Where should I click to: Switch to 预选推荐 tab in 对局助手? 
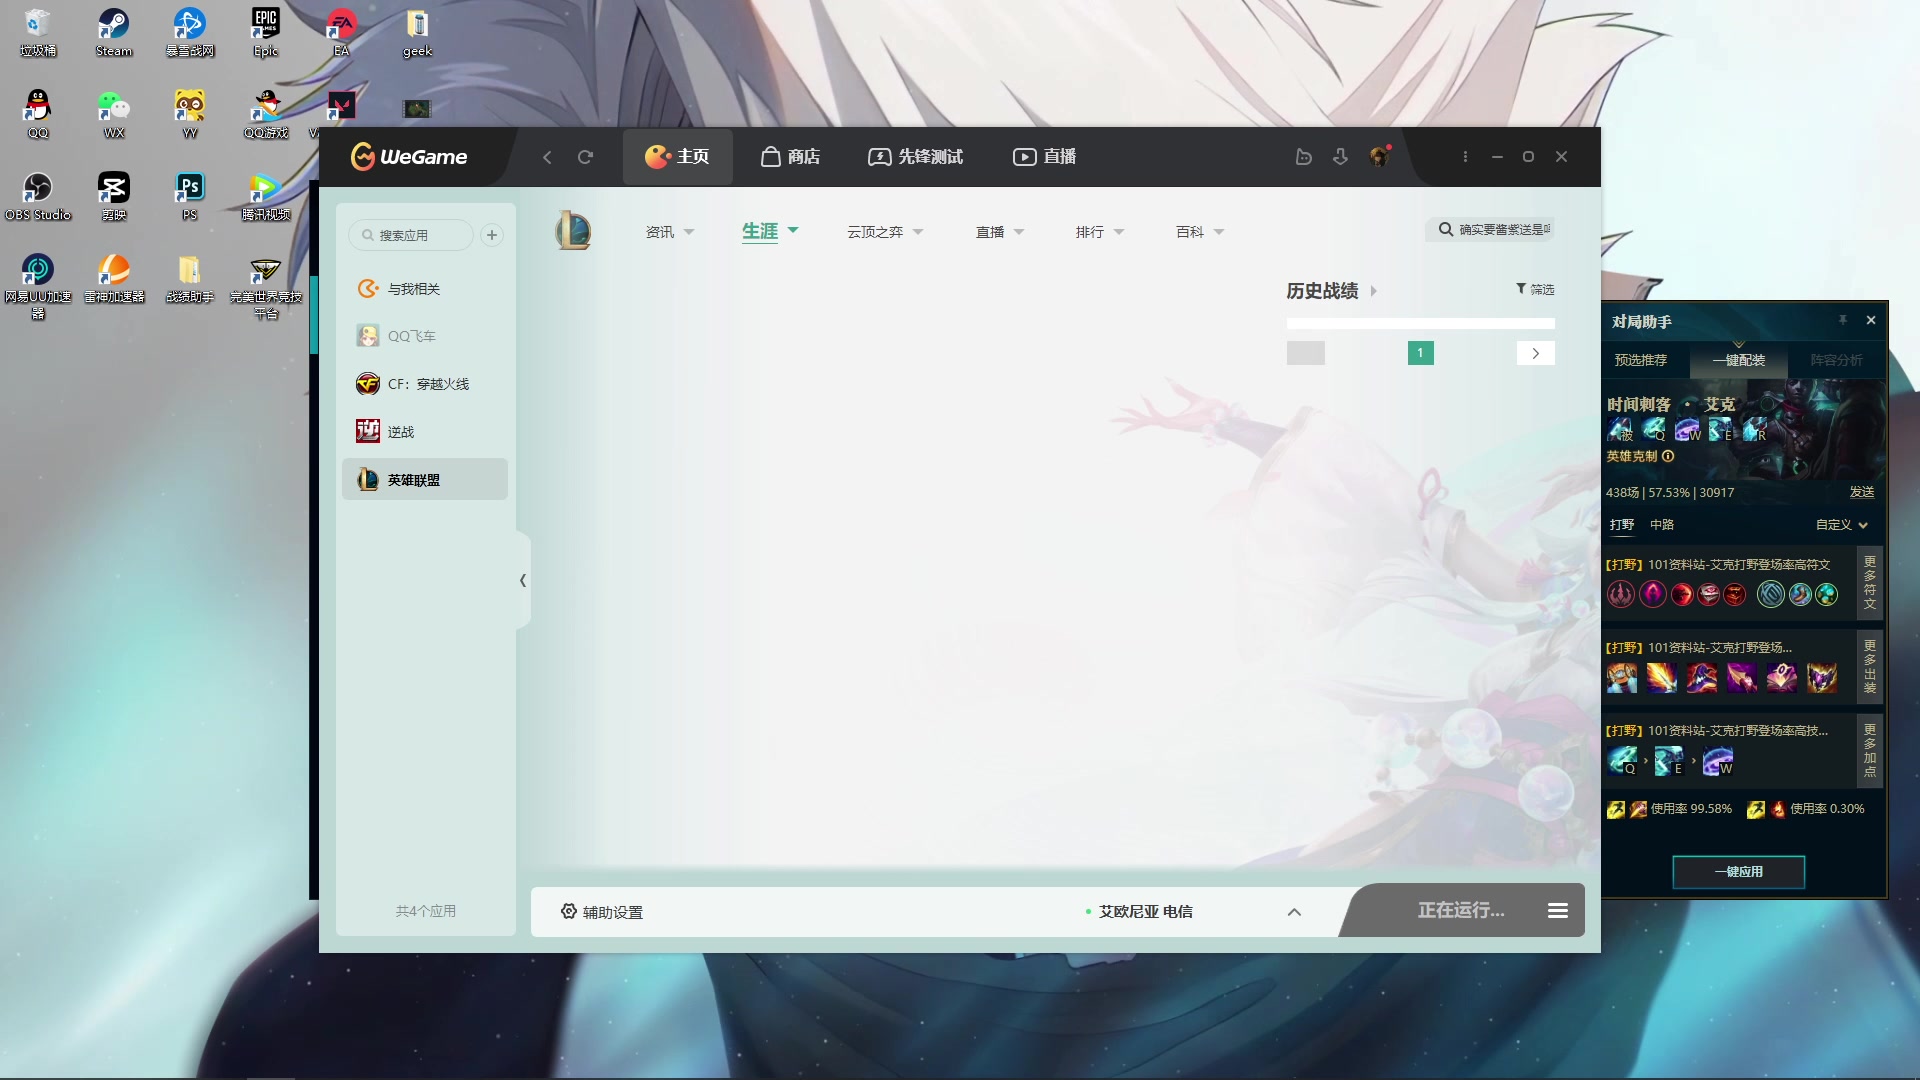click(1641, 360)
